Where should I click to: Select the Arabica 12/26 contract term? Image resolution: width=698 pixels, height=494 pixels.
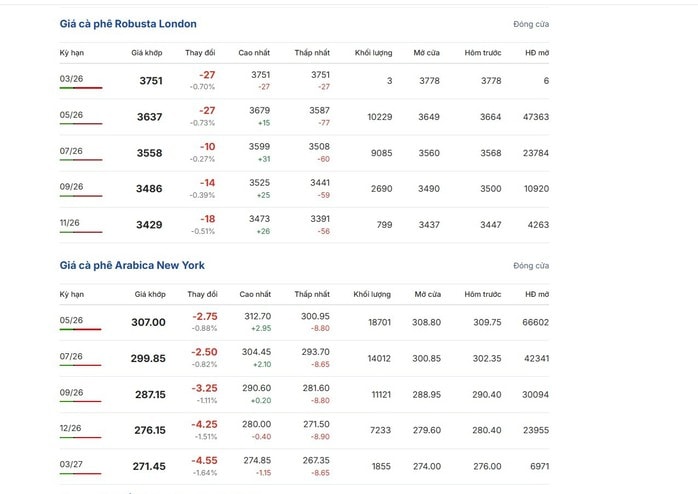[x=71, y=428]
